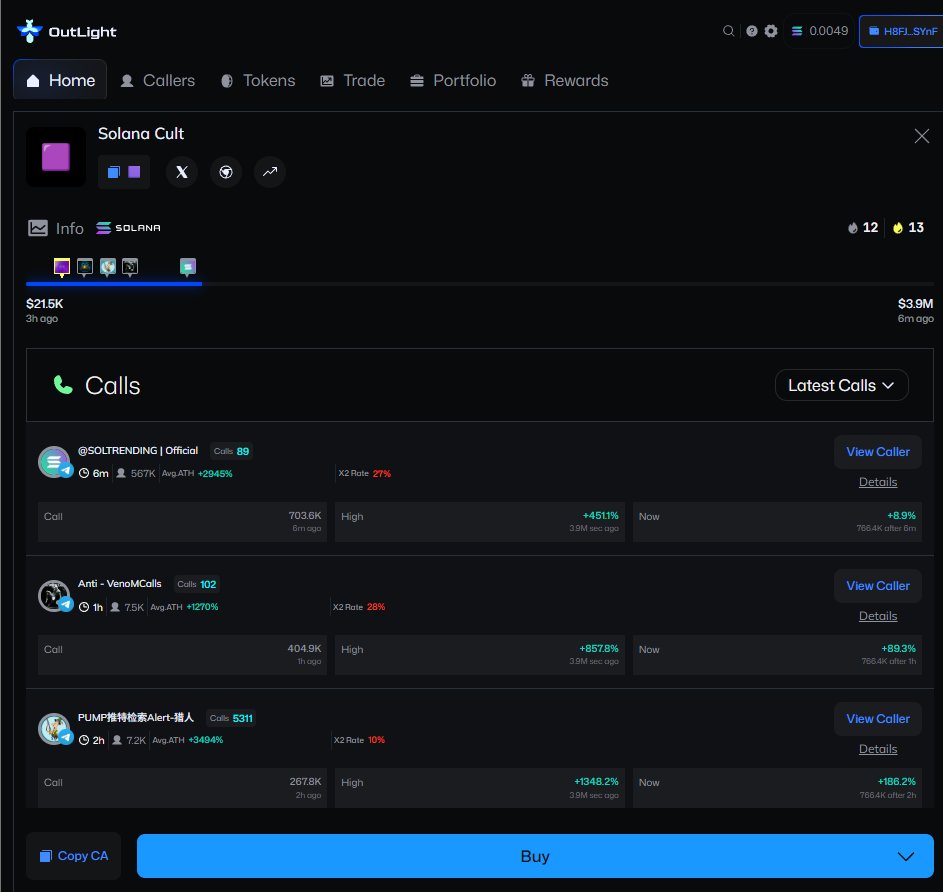This screenshot has height=892, width=943.
Task: Open PUMP Alert caller avatar
Action: [55, 728]
